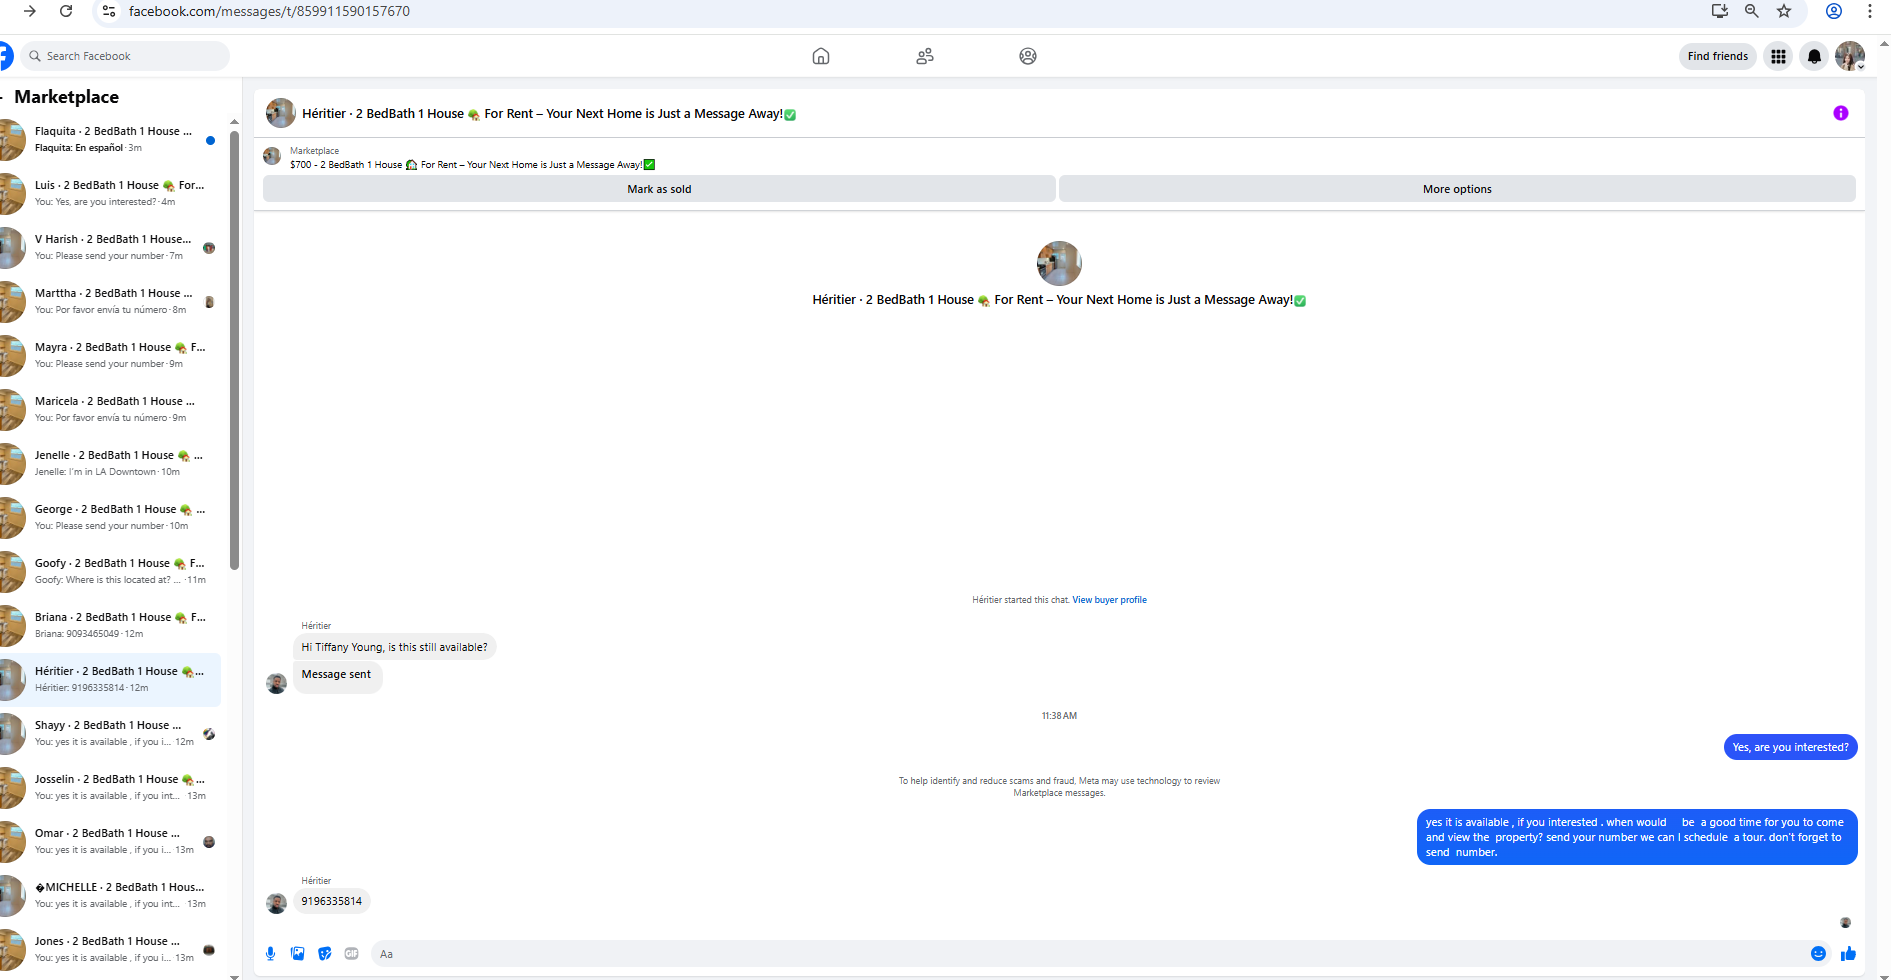Open Jenelle conversation
The width and height of the screenshot is (1891, 980).
pos(110,463)
